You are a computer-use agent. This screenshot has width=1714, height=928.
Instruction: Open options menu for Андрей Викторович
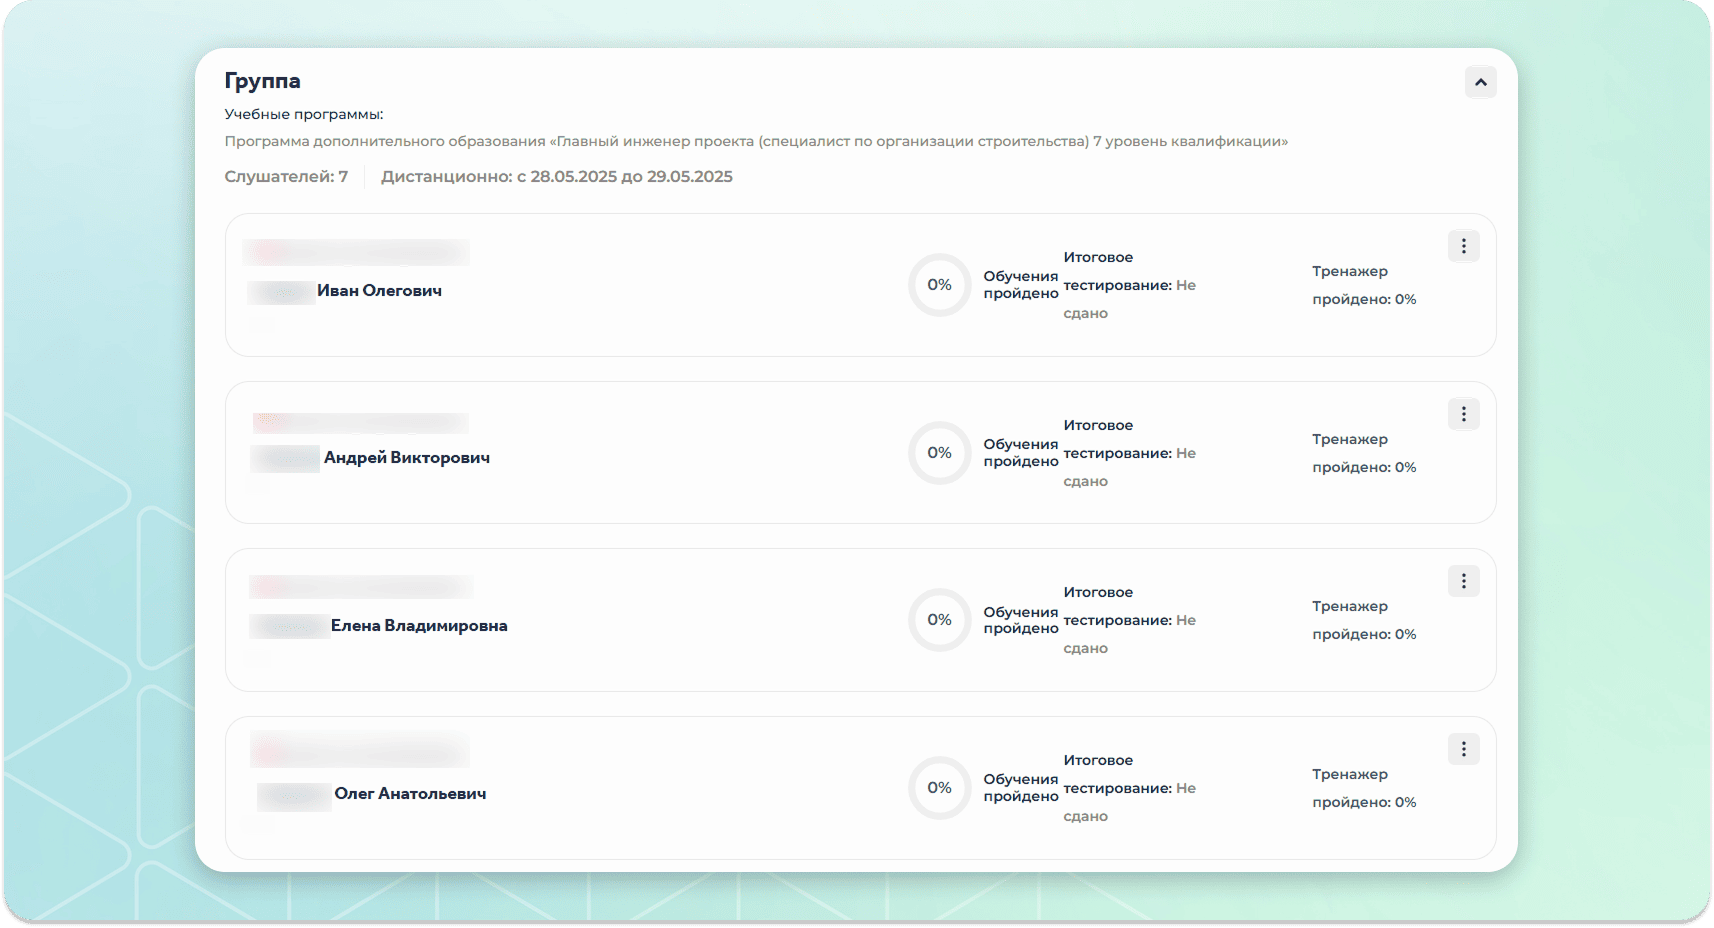pyautogui.click(x=1463, y=414)
